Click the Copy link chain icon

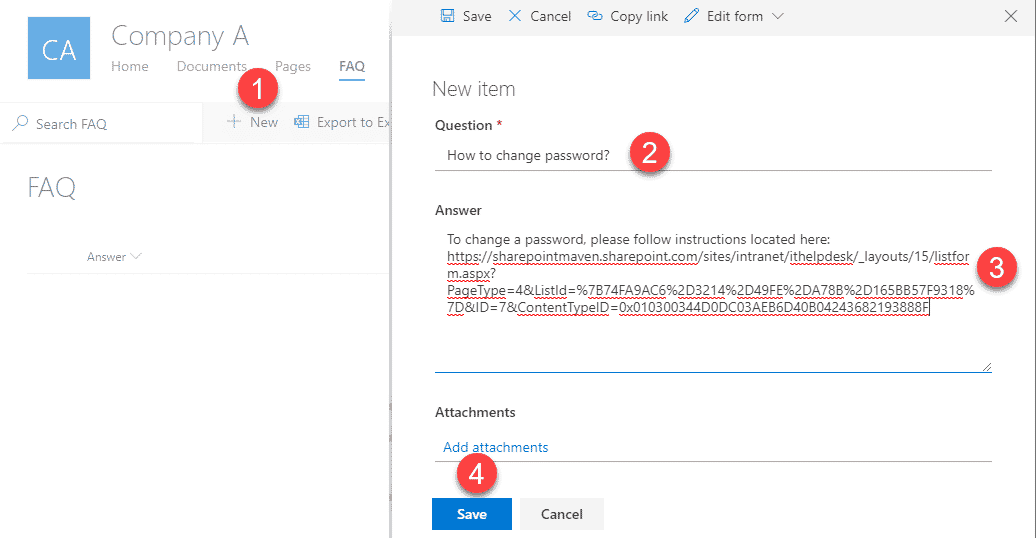595,16
